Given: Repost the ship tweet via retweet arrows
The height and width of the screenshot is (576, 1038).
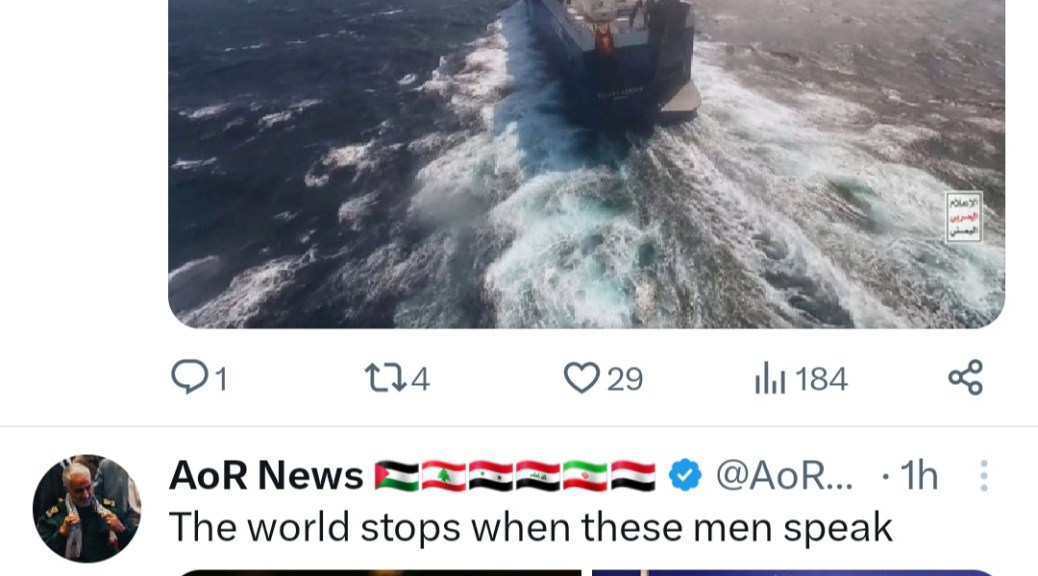Looking at the screenshot, I should click(385, 378).
